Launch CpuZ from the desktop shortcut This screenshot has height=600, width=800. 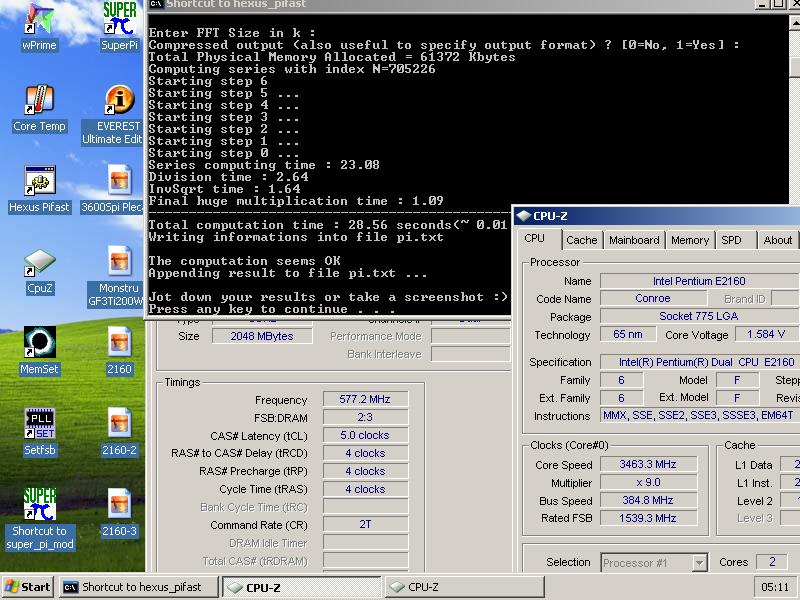point(39,270)
